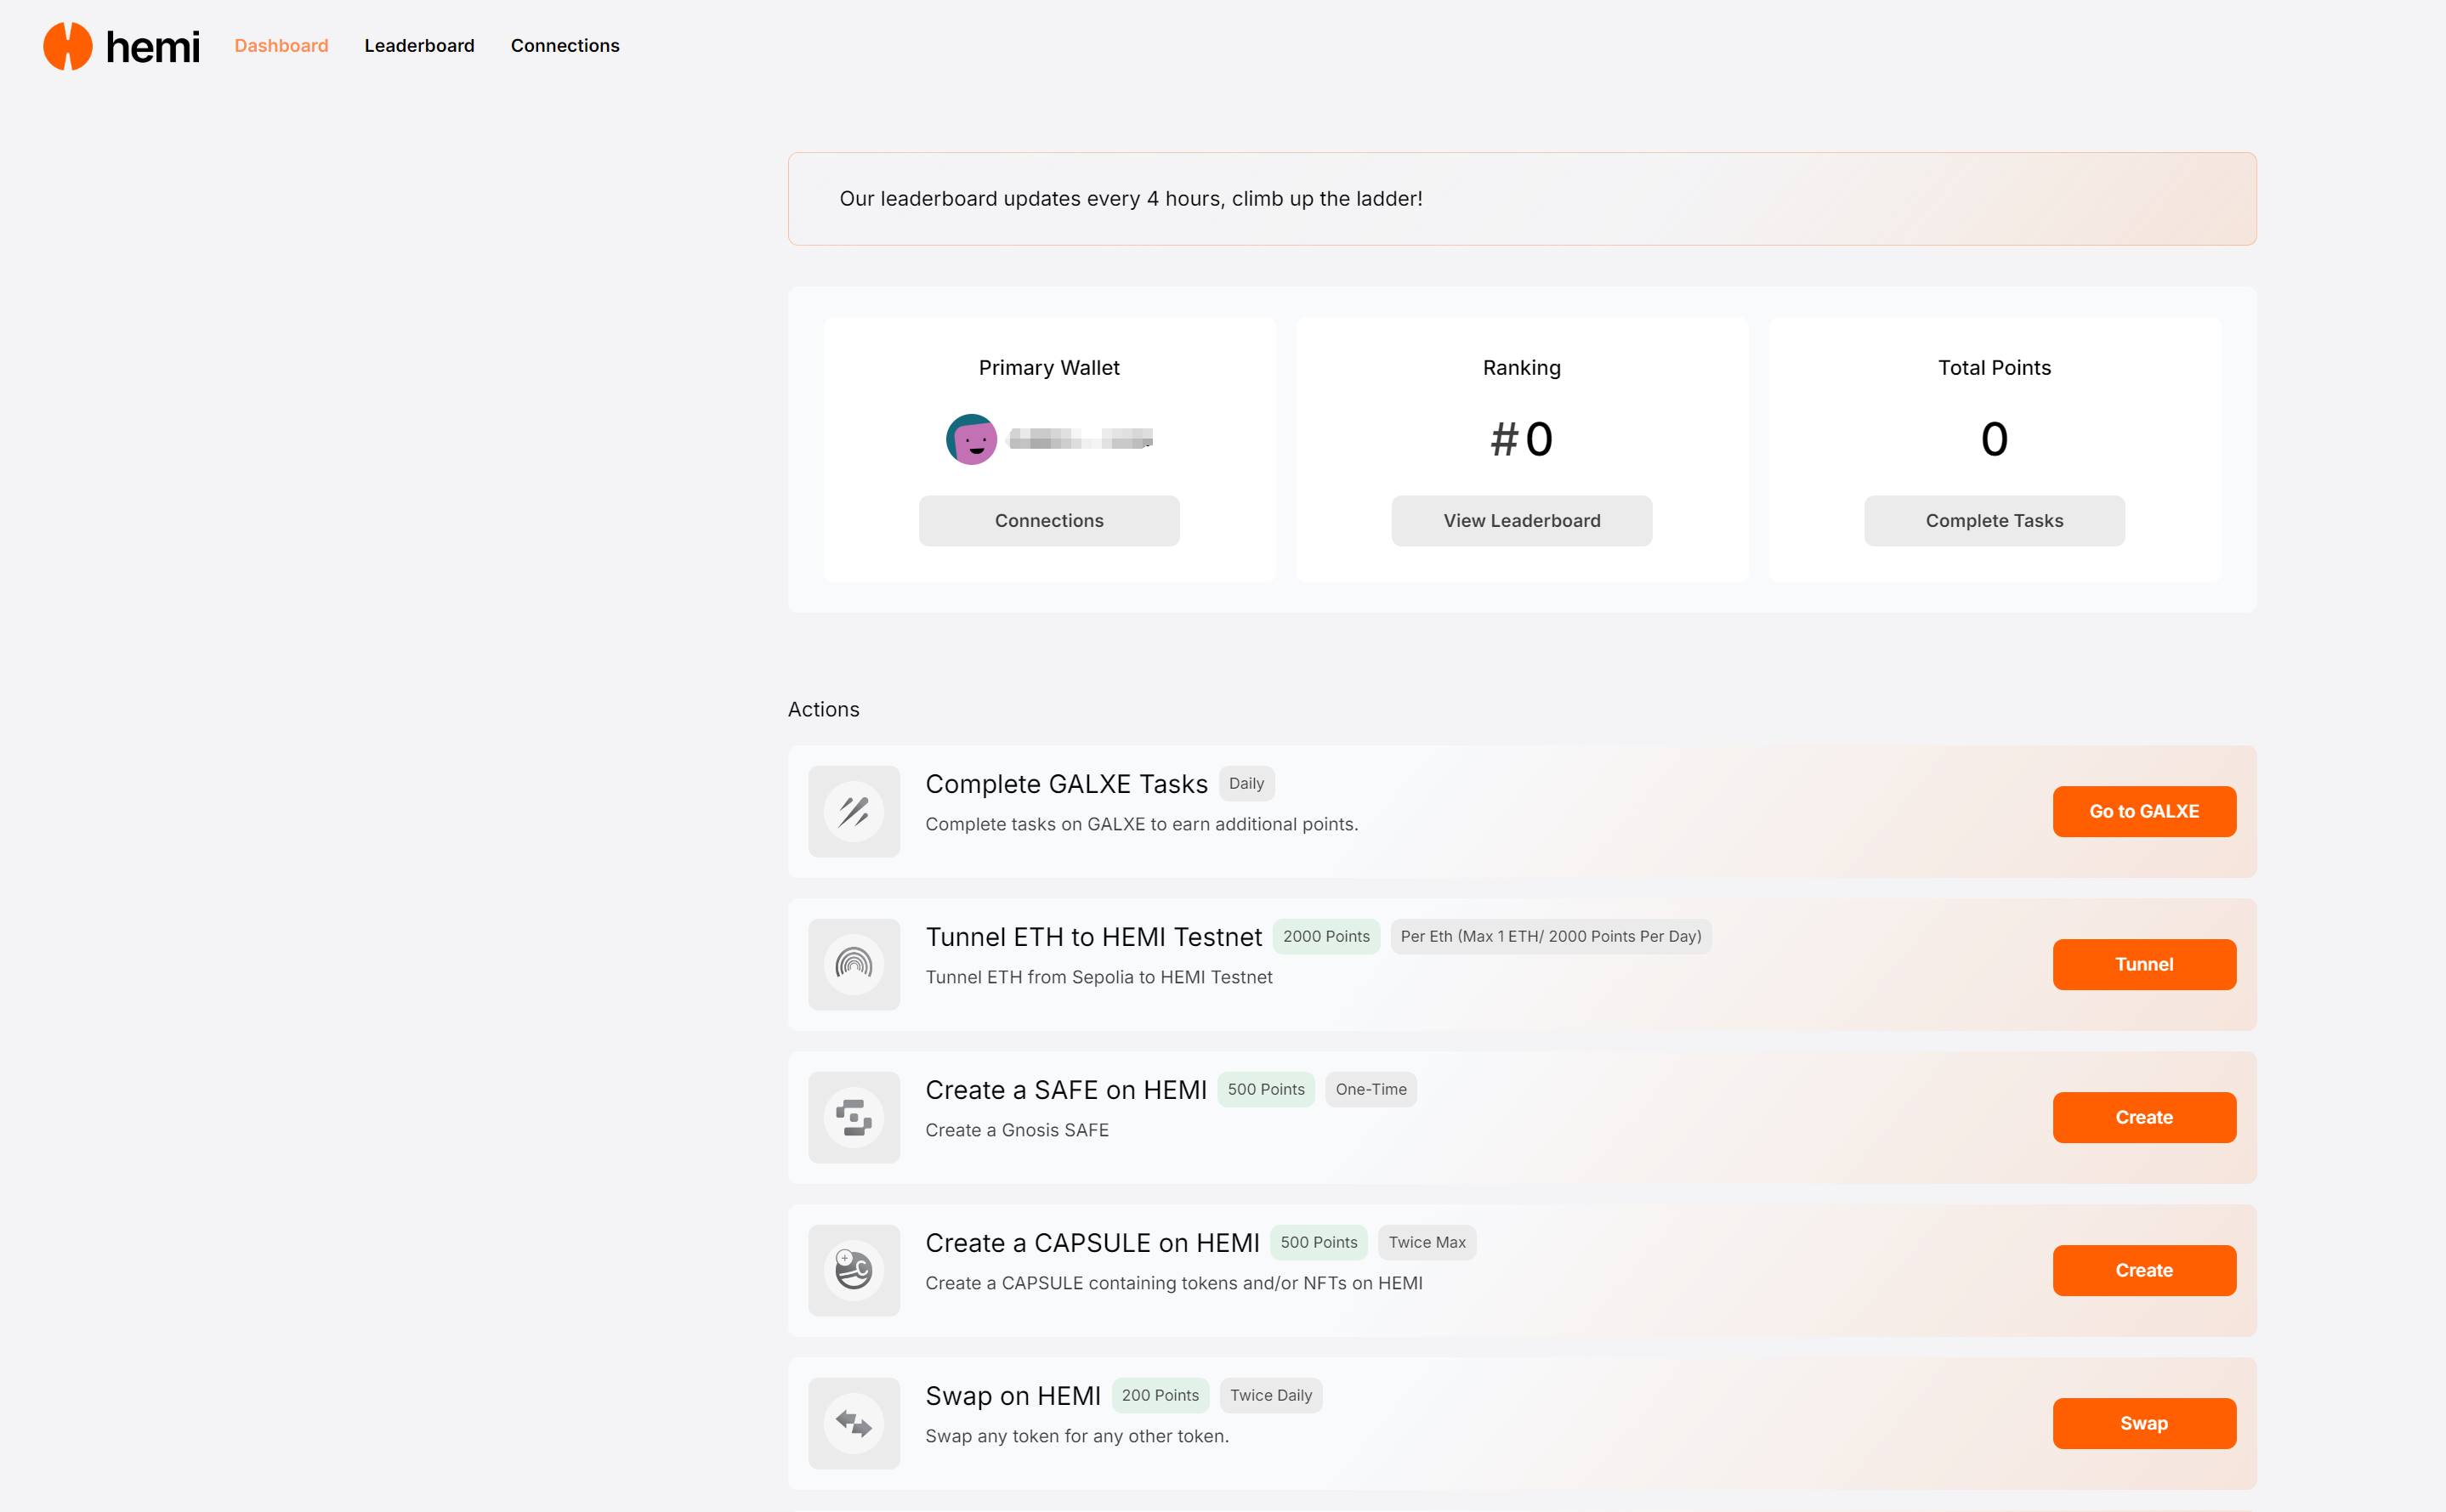Click the 2000 Points badge
This screenshot has width=2446, height=1512.
[1326, 936]
